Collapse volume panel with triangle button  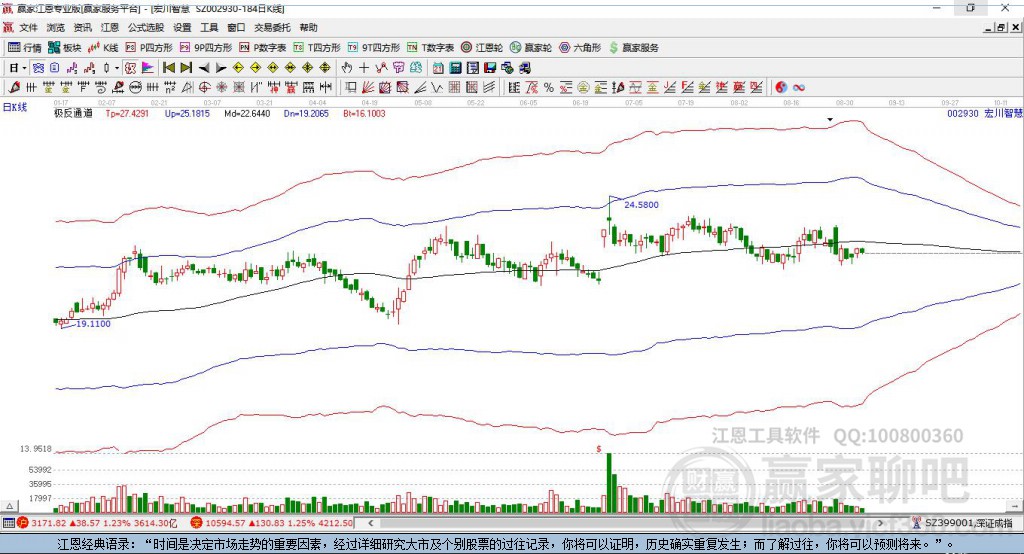tap(10, 506)
